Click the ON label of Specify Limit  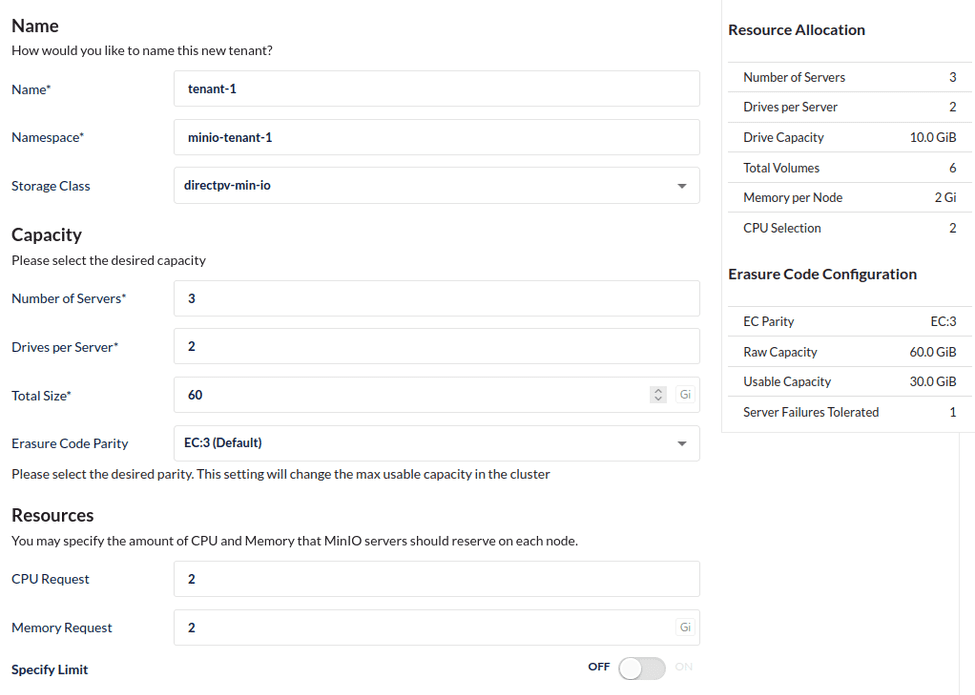point(684,667)
